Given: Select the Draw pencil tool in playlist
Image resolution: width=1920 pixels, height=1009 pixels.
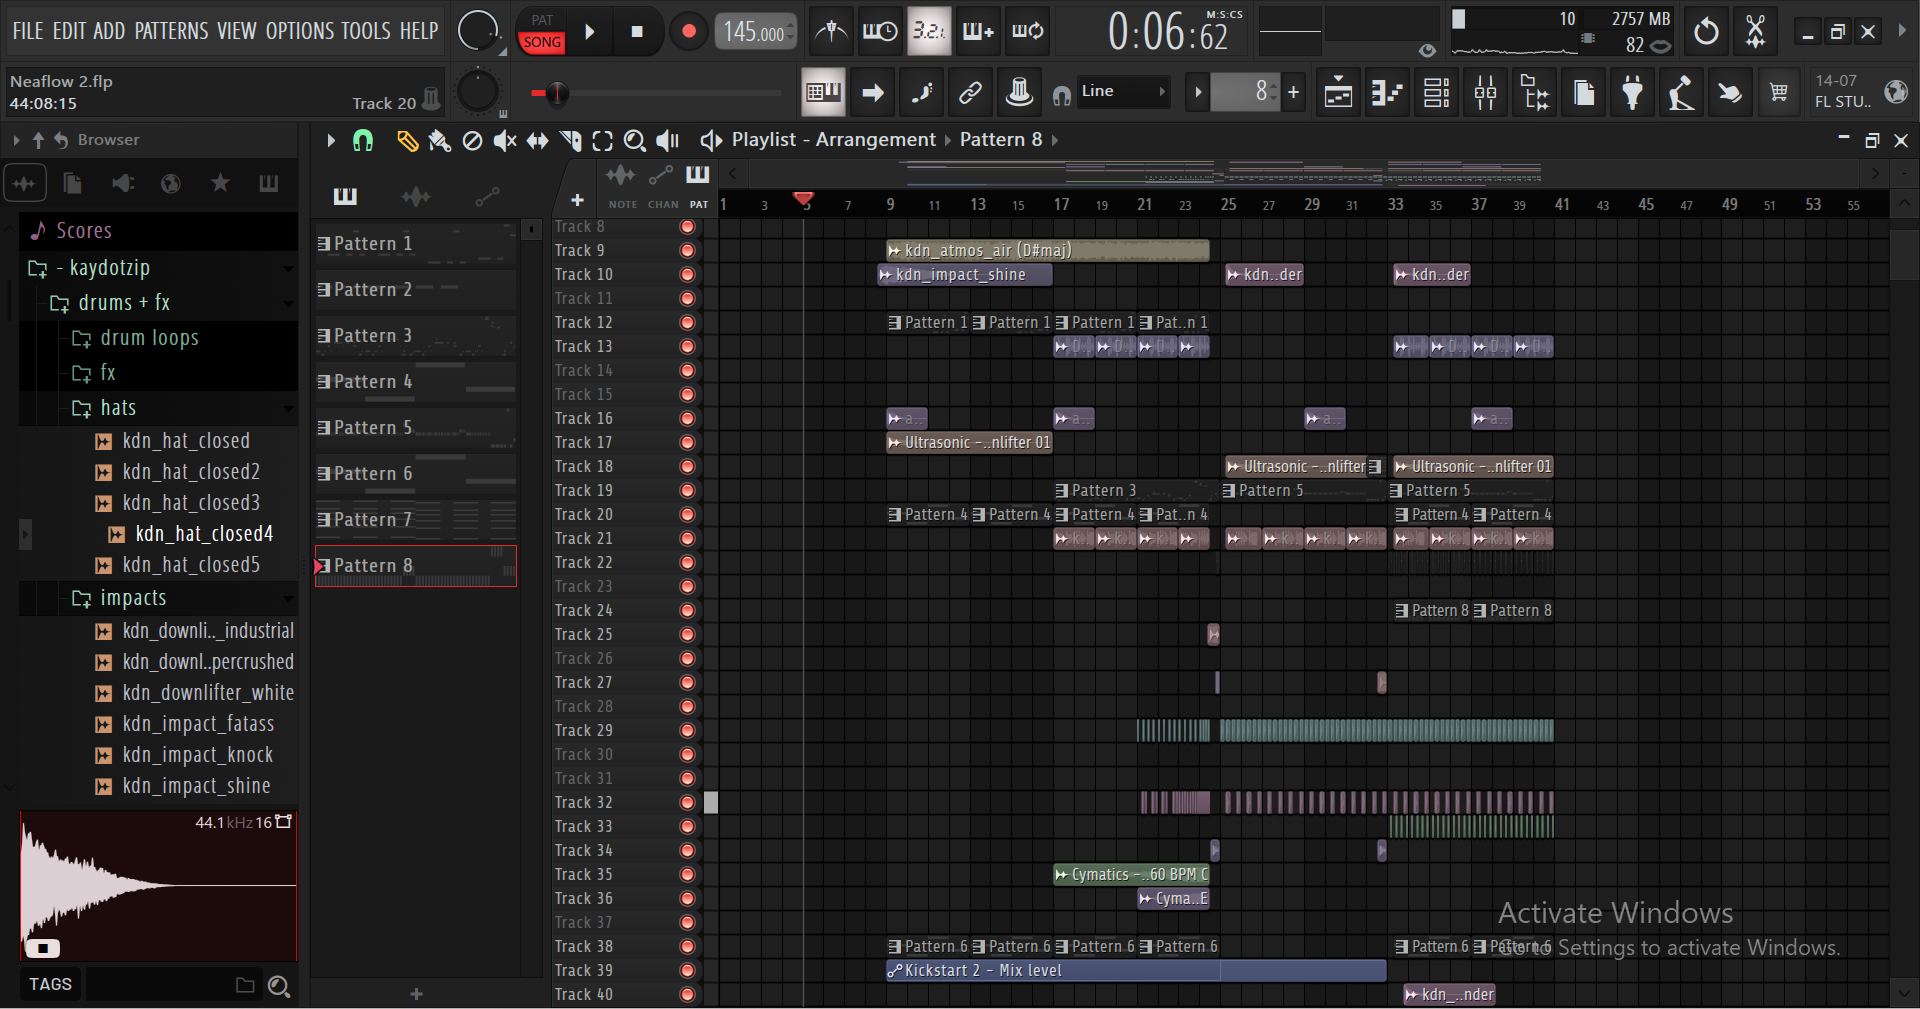Looking at the screenshot, I should tap(406, 141).
